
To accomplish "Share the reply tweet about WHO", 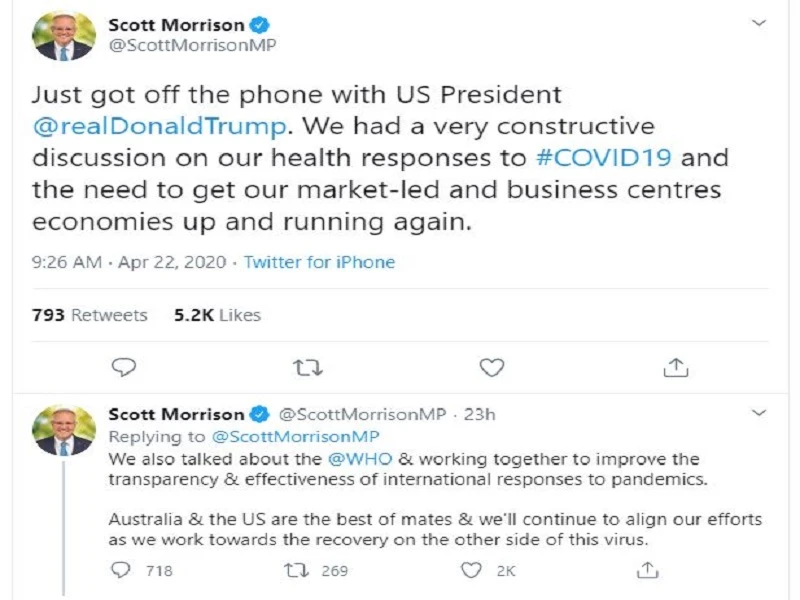I will point(648,570).
